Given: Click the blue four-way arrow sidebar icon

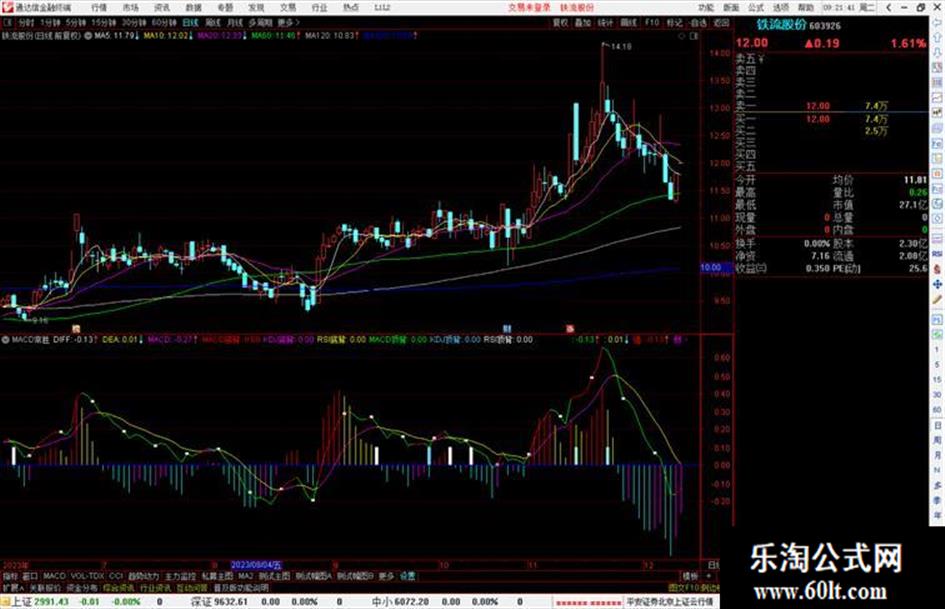Looking at the screenshot, I should (937, 284).
